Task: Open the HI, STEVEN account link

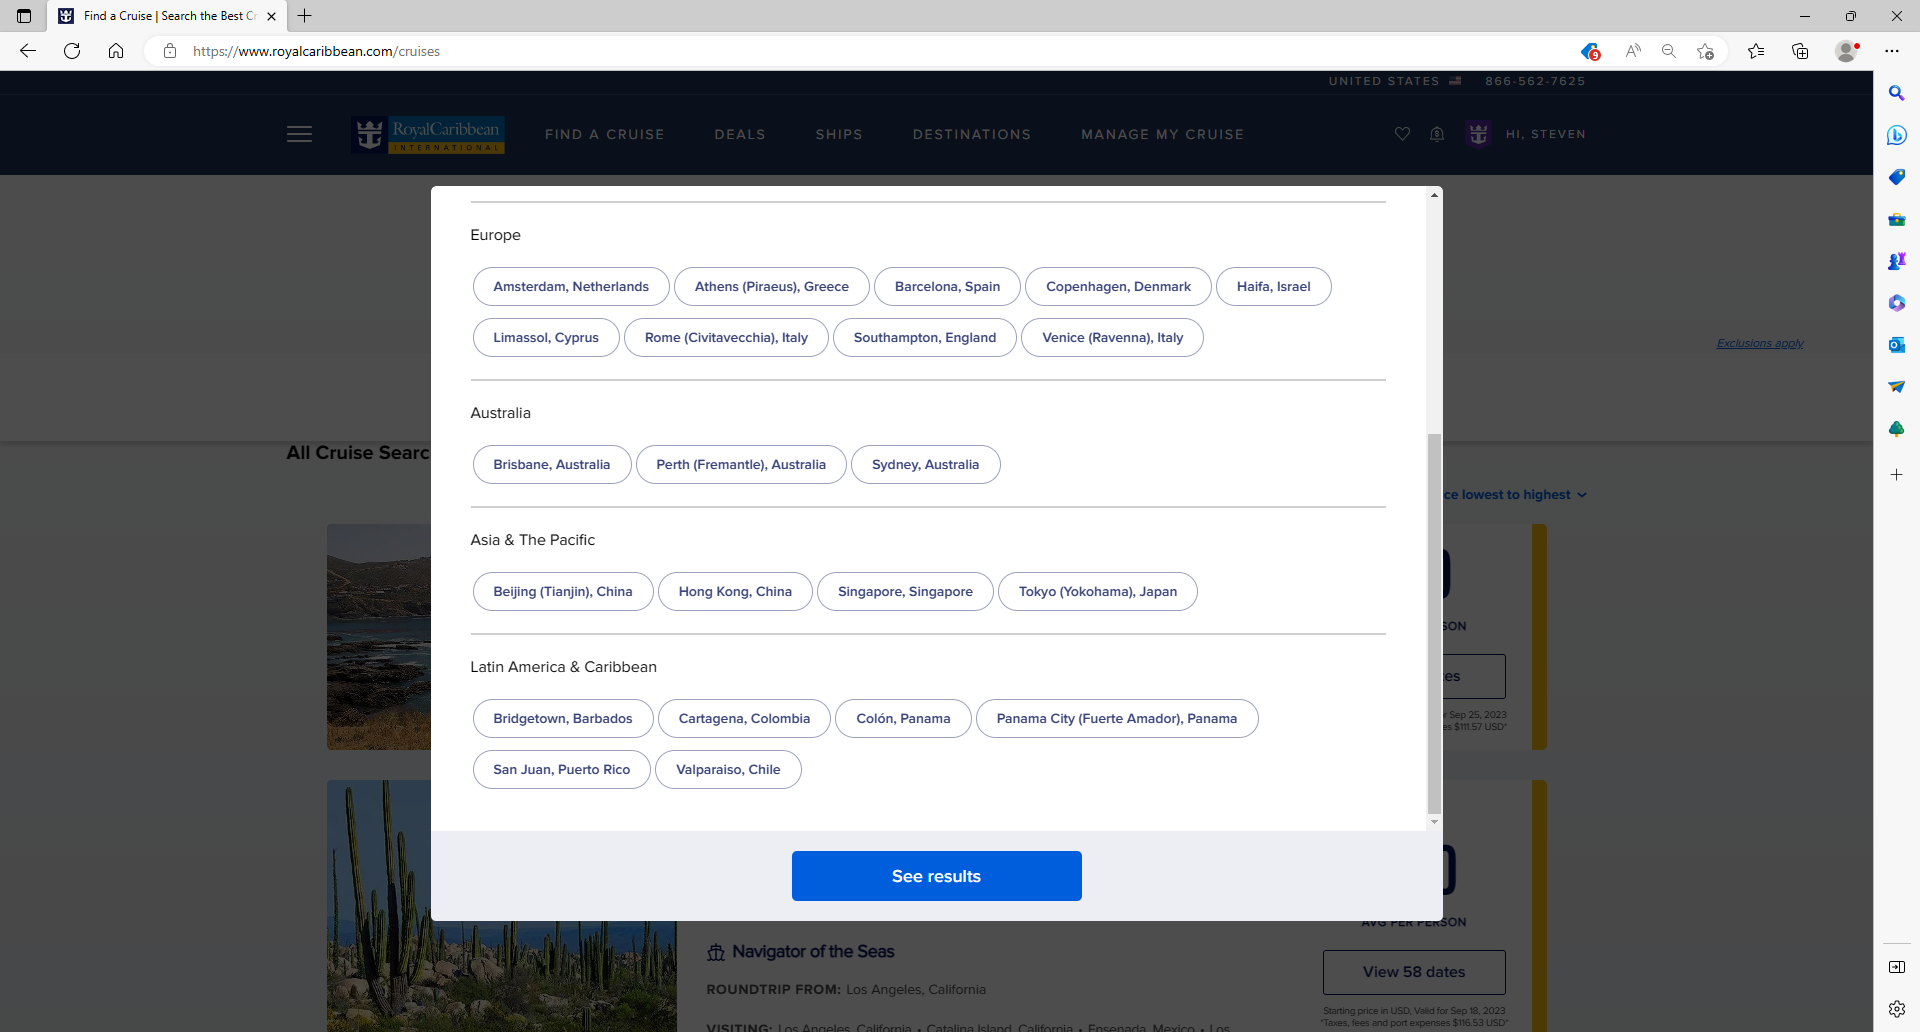Action: pos(1545,134)
